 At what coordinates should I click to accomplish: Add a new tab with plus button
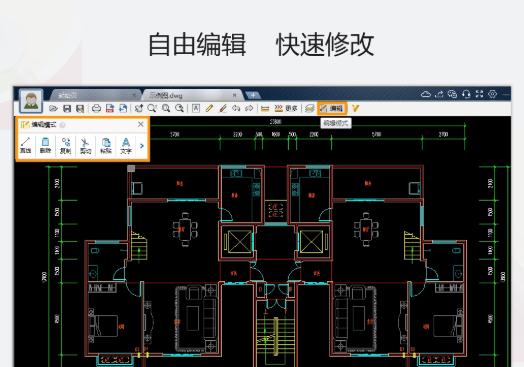point(253,95)
